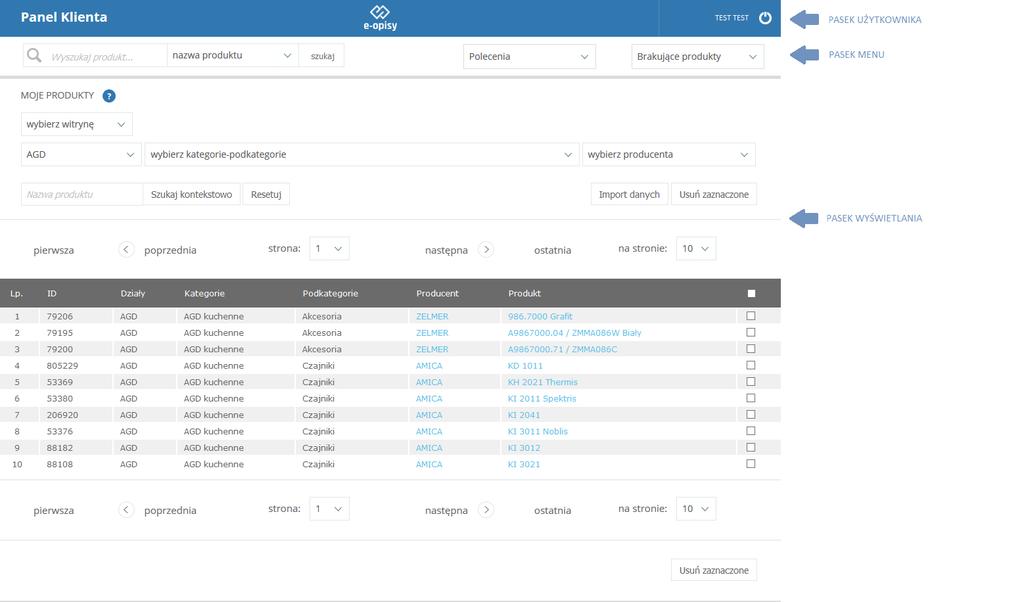This screenshot has height=602, width=1024.
Task: Click 'ostatnia' in the bottom pagination
Action: (552, 511)
